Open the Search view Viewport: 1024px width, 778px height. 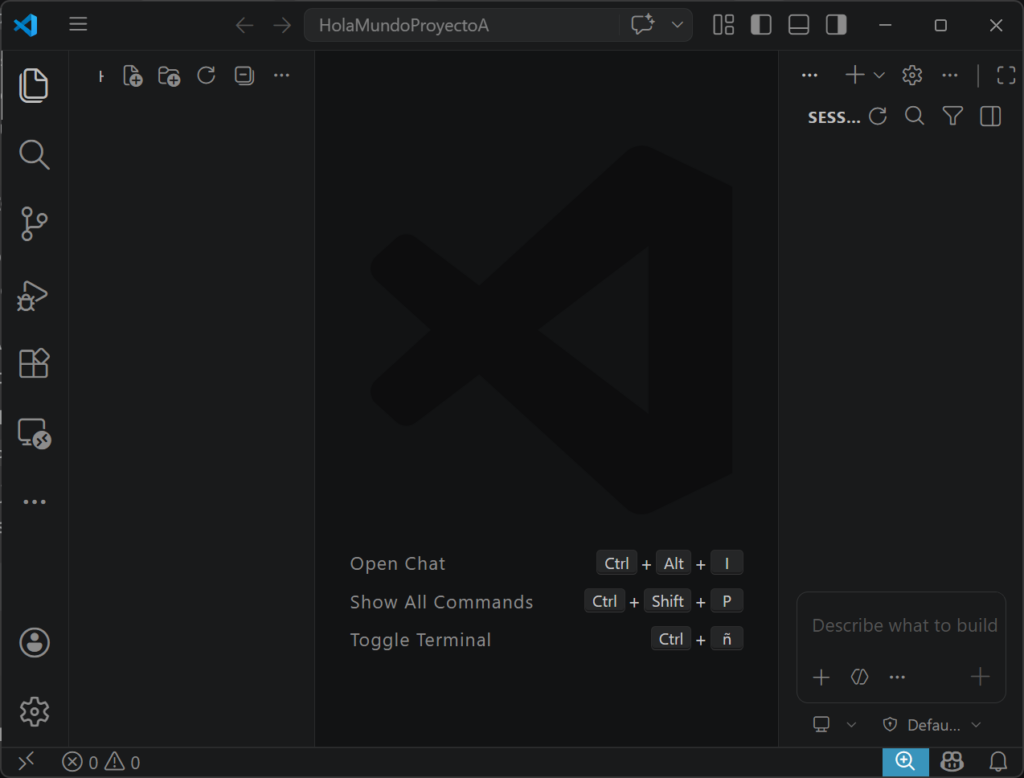pyautogui.click(x=34, y=155)
